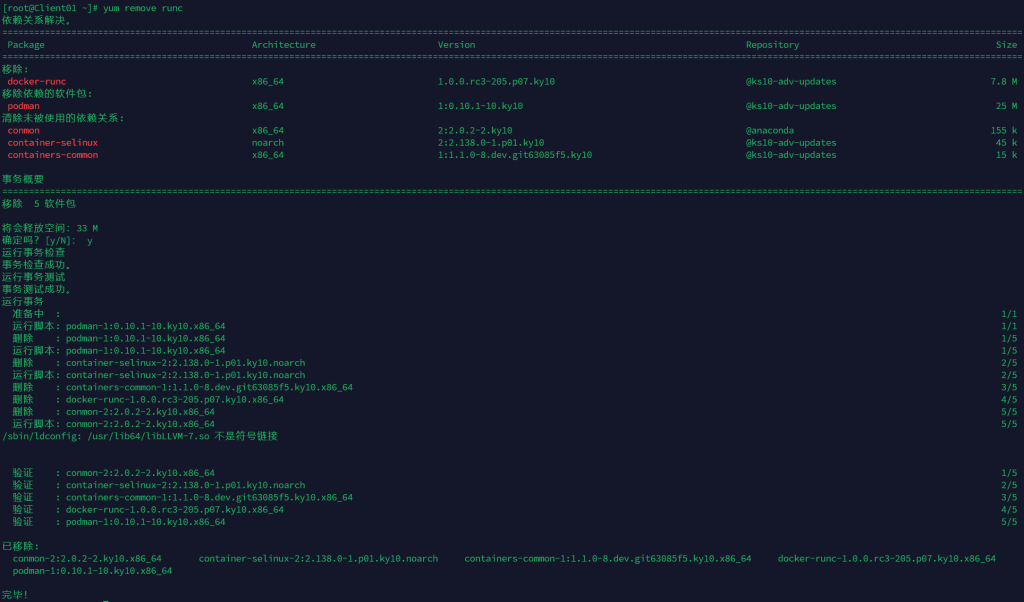The image size is (1024, 602).
Task: Click the Package column header
Action: click(x=26, y=45)
